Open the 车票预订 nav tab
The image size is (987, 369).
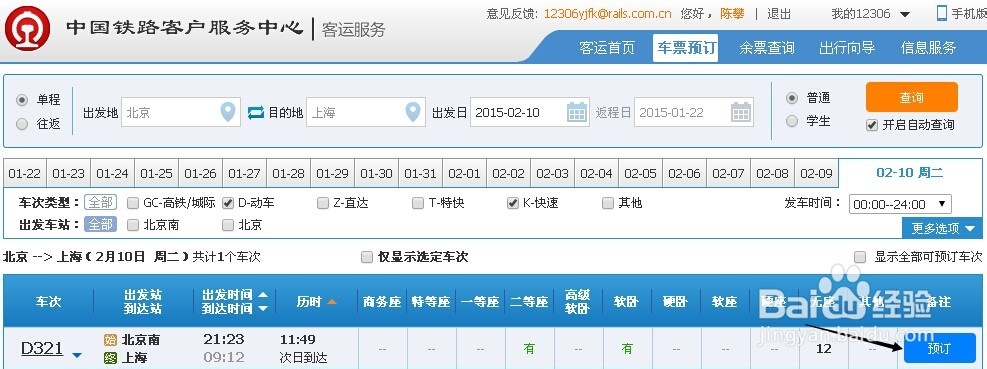pyautogui.click(x=686, y=48)
